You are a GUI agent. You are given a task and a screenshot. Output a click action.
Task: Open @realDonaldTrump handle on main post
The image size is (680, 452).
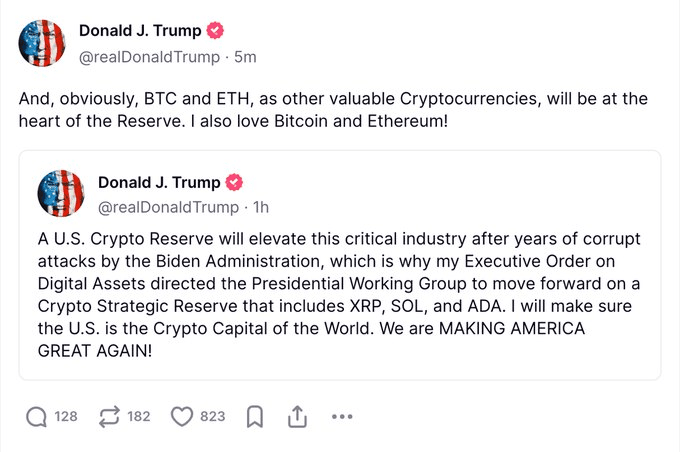[x=149, y=57]
